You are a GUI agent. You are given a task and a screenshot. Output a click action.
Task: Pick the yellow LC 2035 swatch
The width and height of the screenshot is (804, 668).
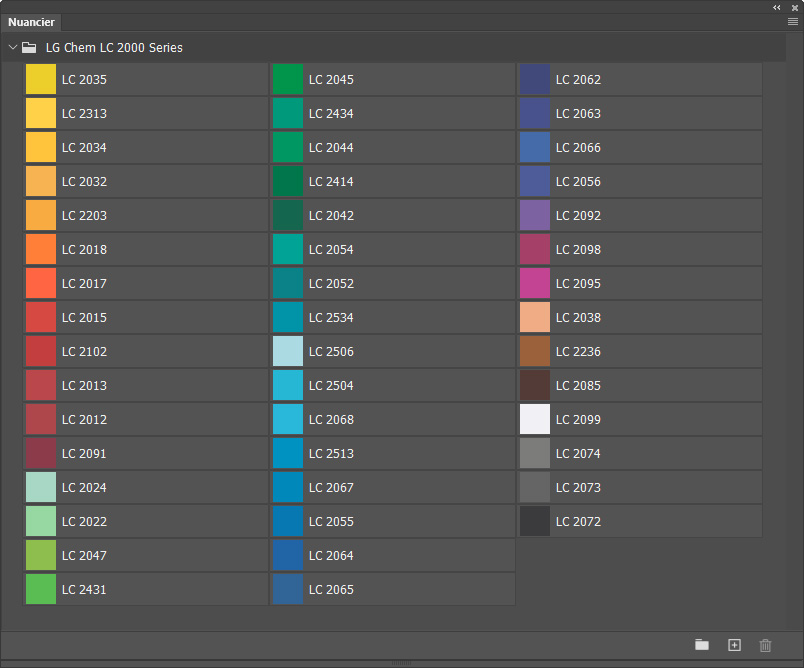coord(41,79)
